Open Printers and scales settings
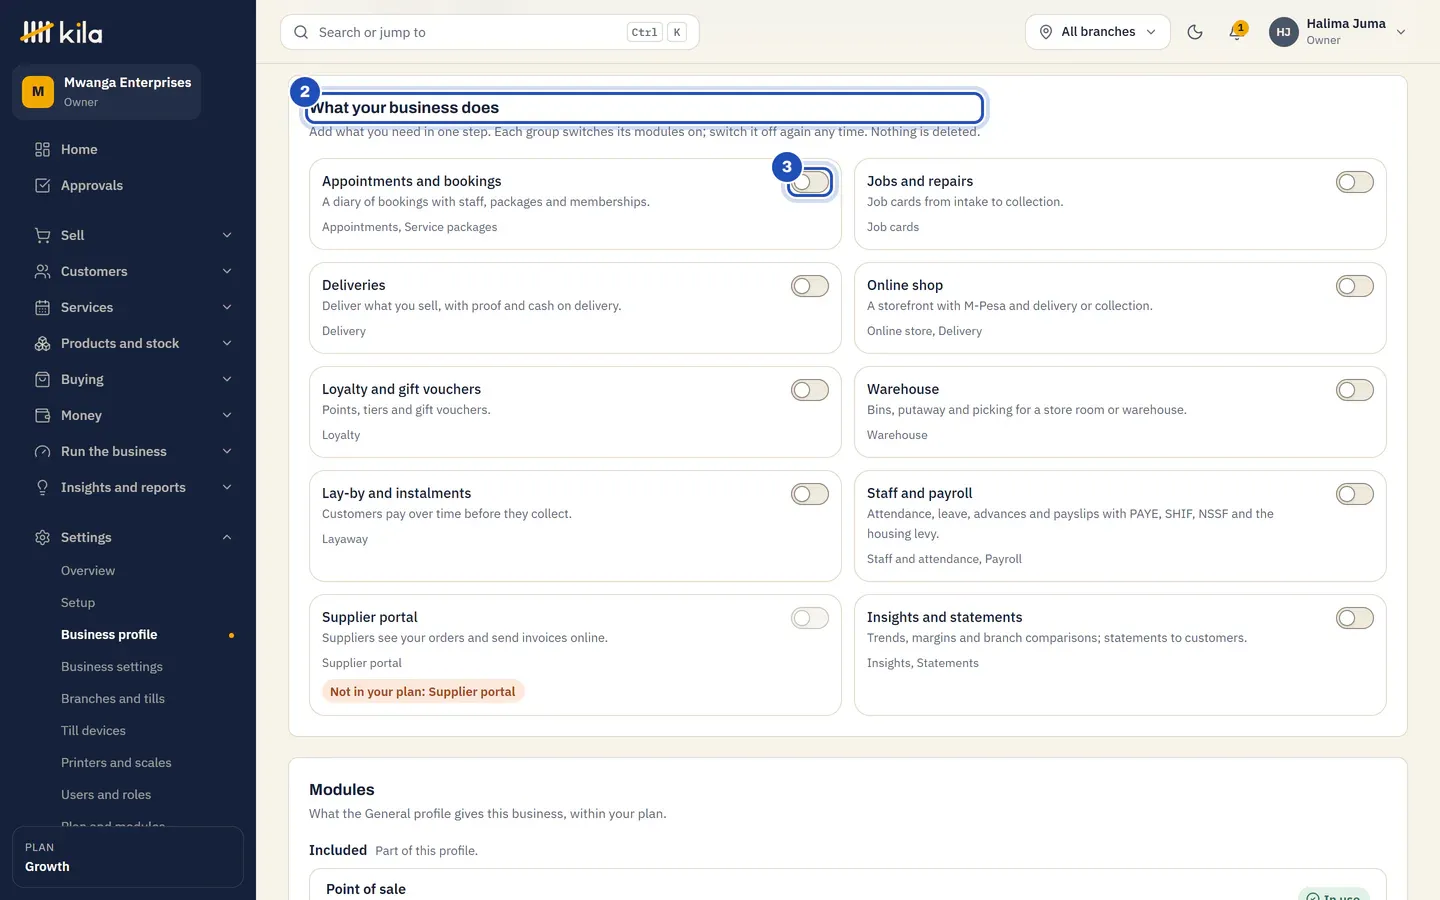The width and height of the screenshot is (1440, 900). click(116, 763)
